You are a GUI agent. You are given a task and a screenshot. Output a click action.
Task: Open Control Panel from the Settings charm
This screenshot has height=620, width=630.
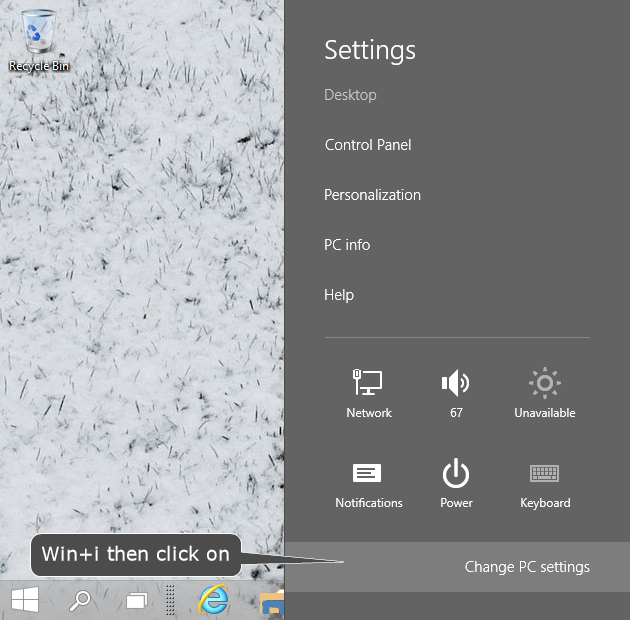point(368,145)
